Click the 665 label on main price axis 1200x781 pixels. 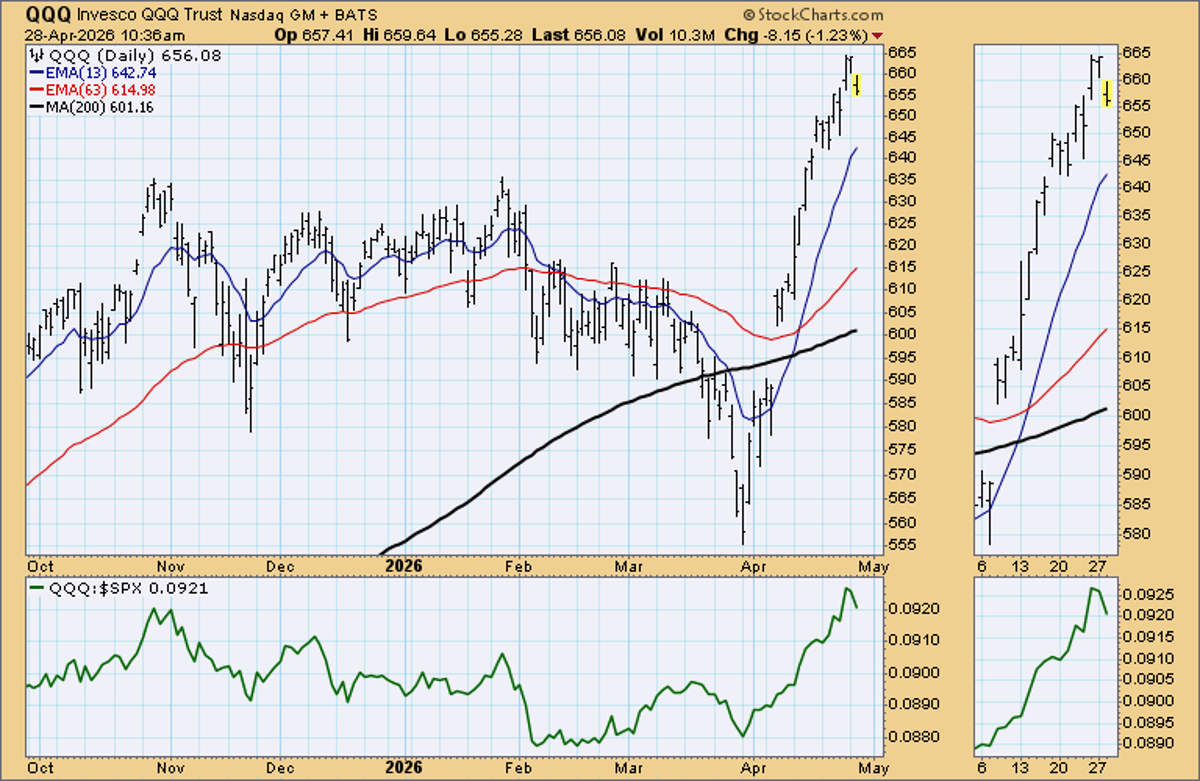point(900,52)
